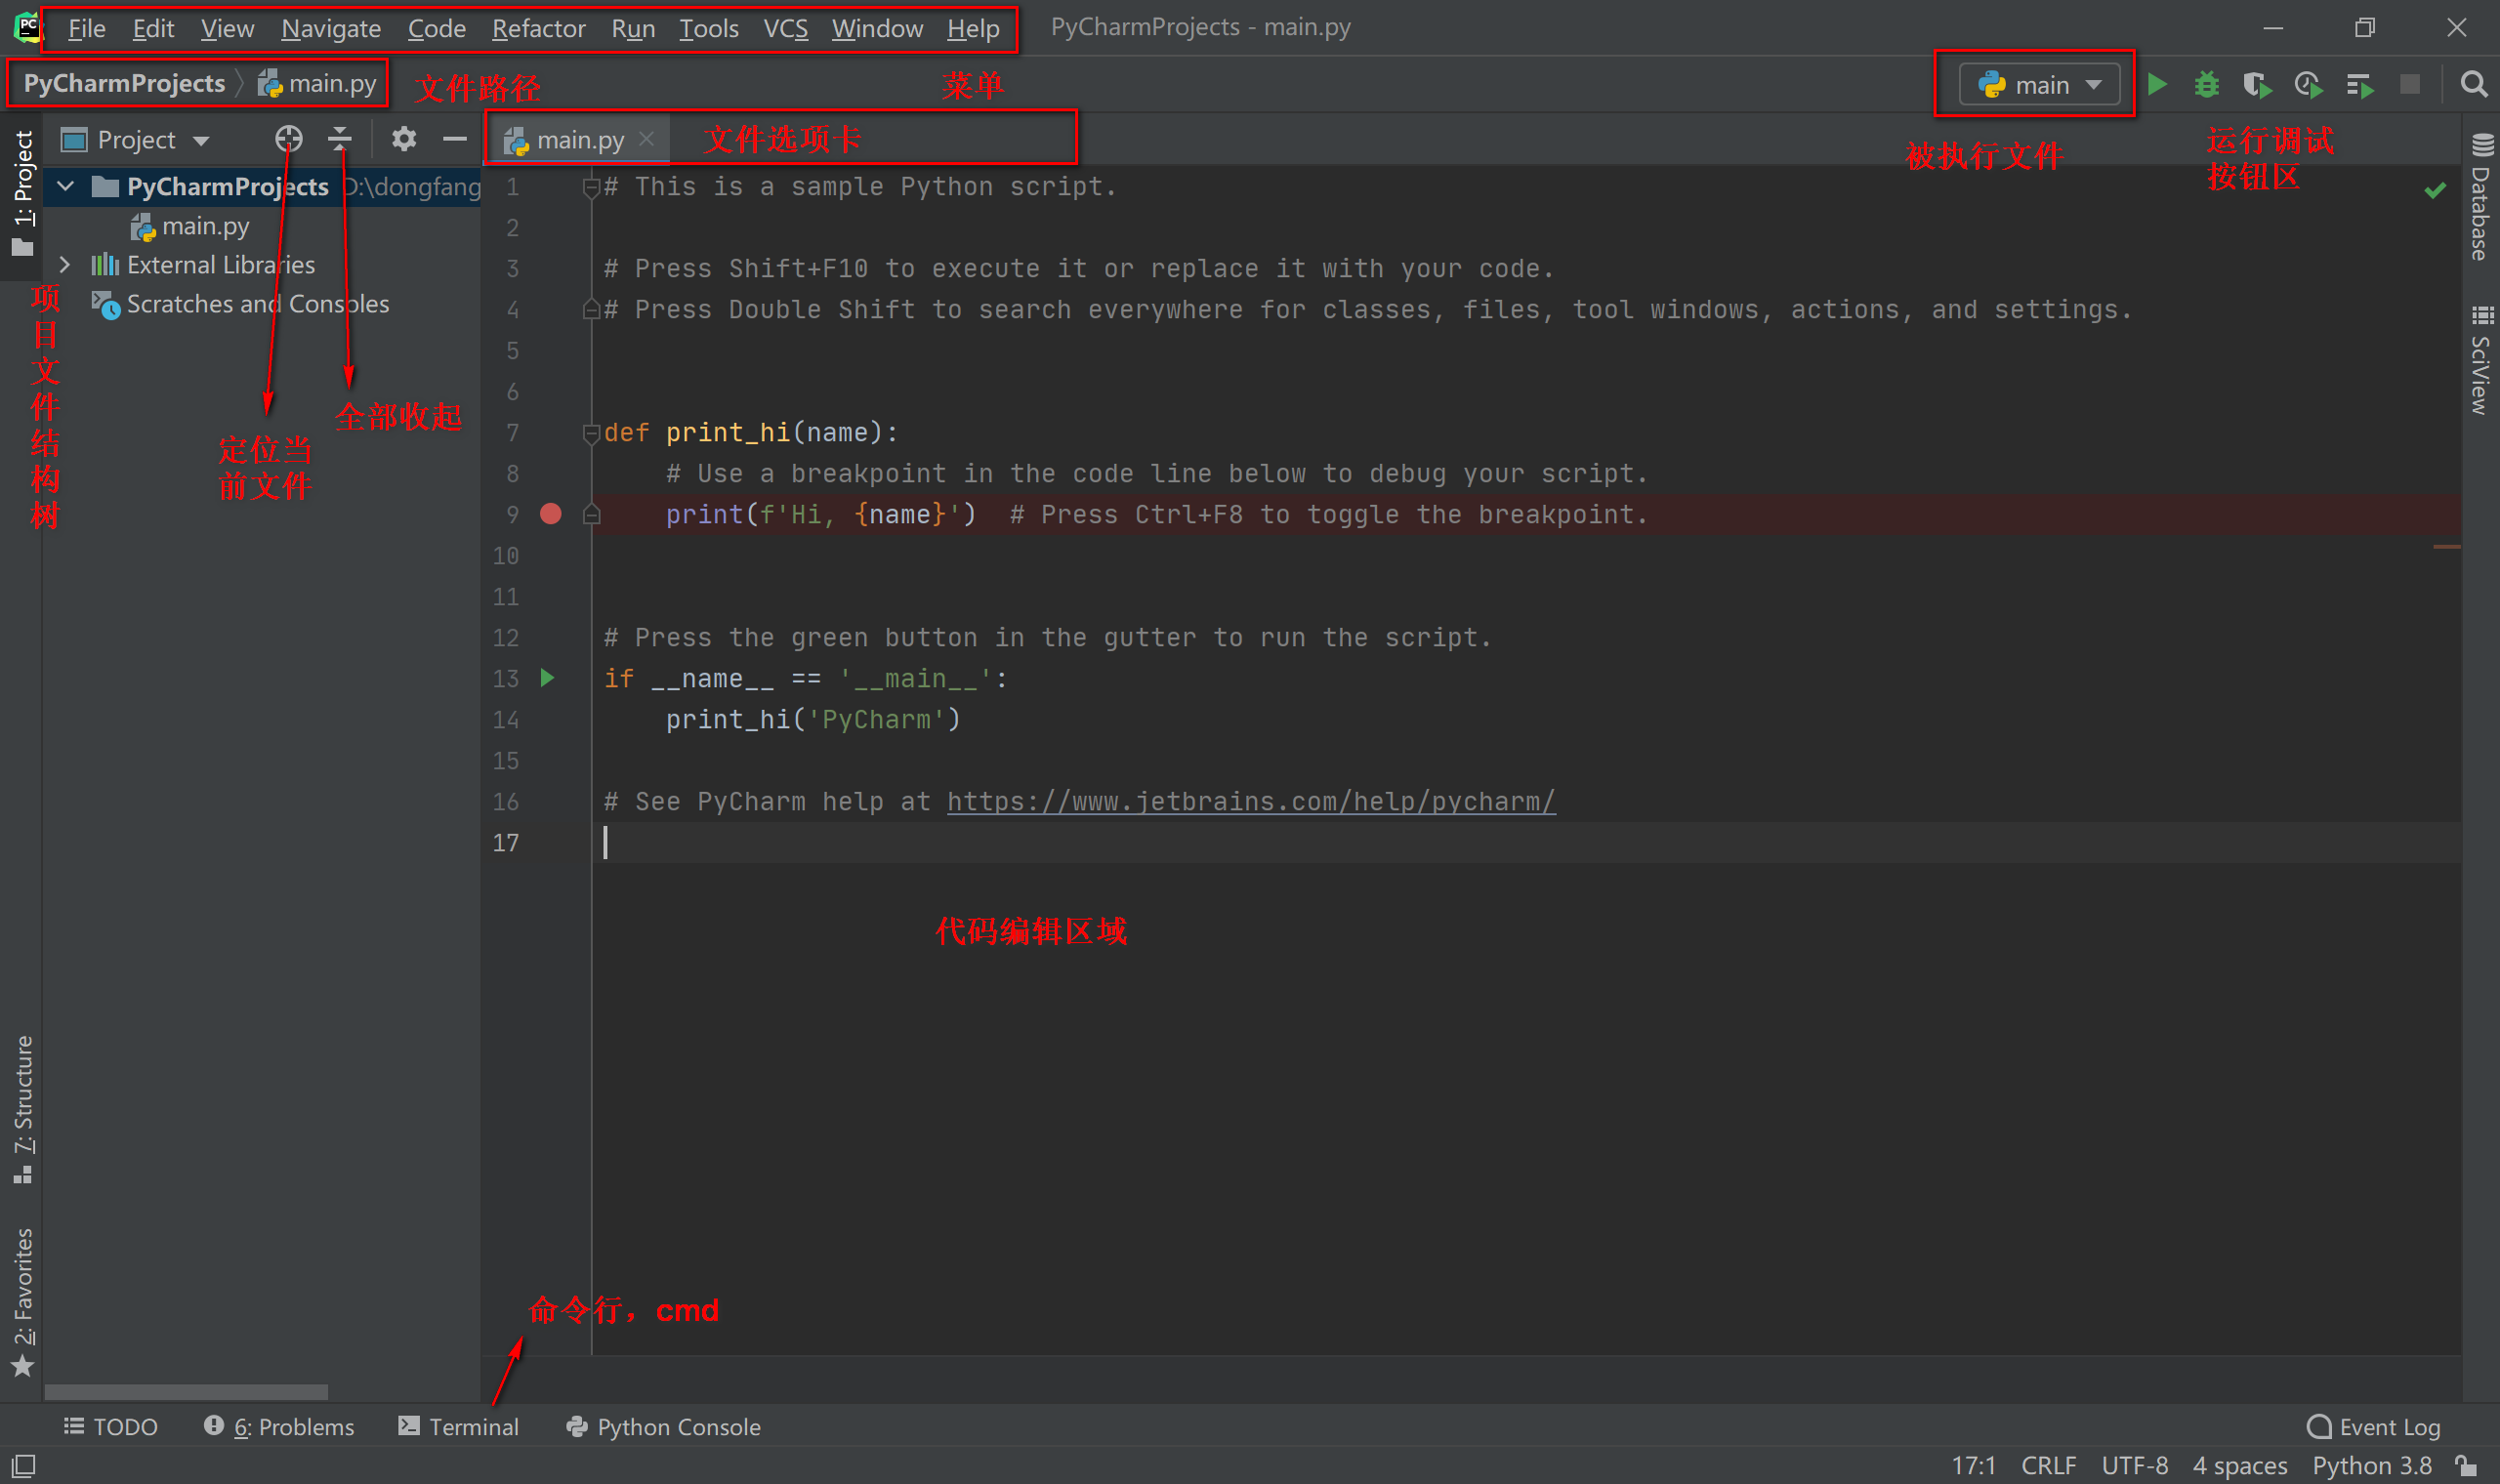The height and width of the screenshot is (1484, 2500).
Task: Click the read-only lock icon in status bar
Action: tap(2467, 1465)
